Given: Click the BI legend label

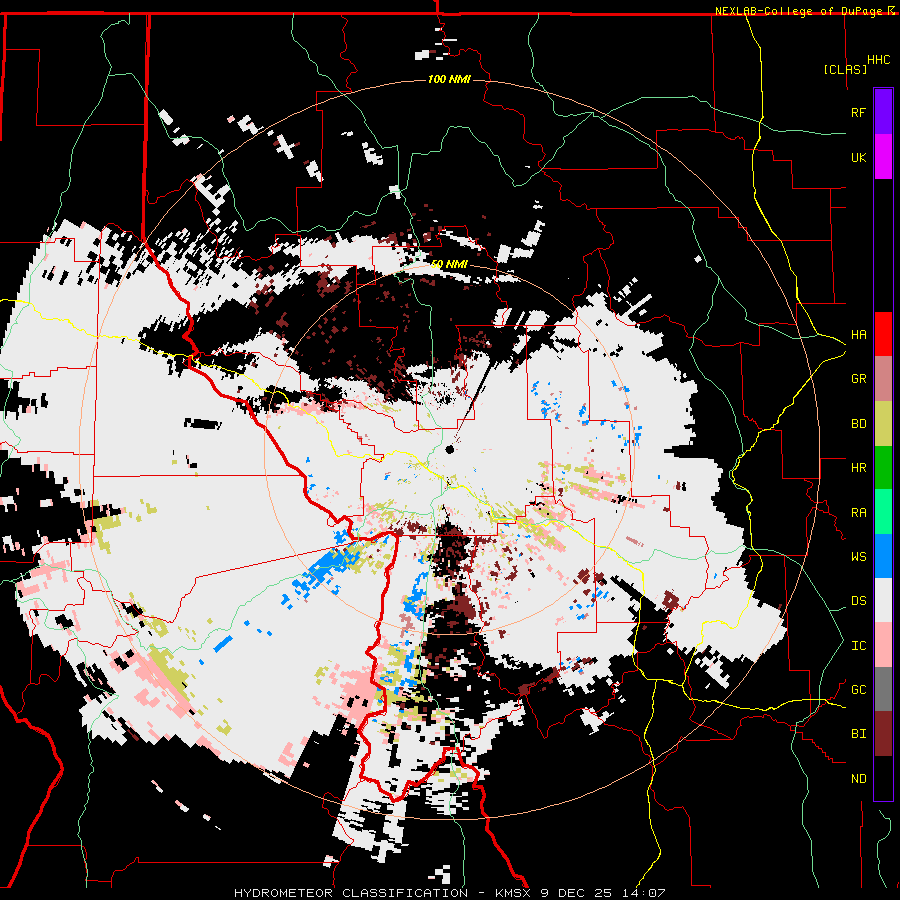Looking at the screenshot, I should click(858, 734).
